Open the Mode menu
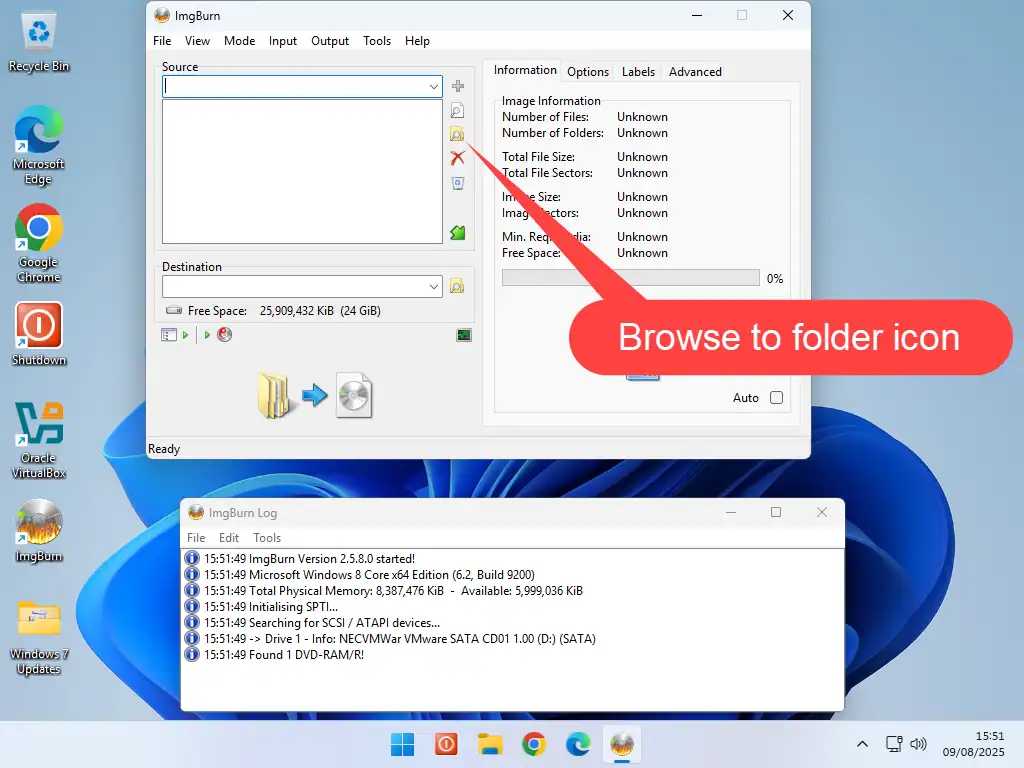The height and width of the screenshot is (768, 1024). pos(239,41)
